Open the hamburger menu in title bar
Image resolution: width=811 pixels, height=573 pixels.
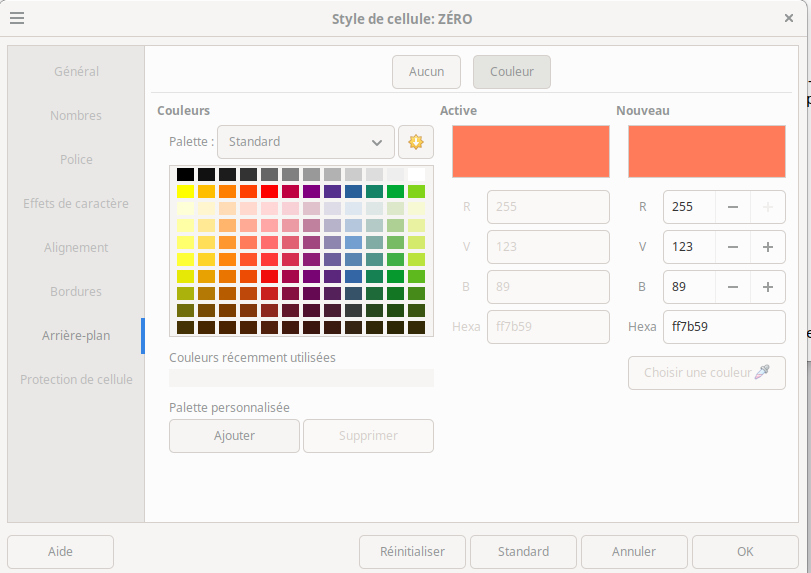click(17, 18)
